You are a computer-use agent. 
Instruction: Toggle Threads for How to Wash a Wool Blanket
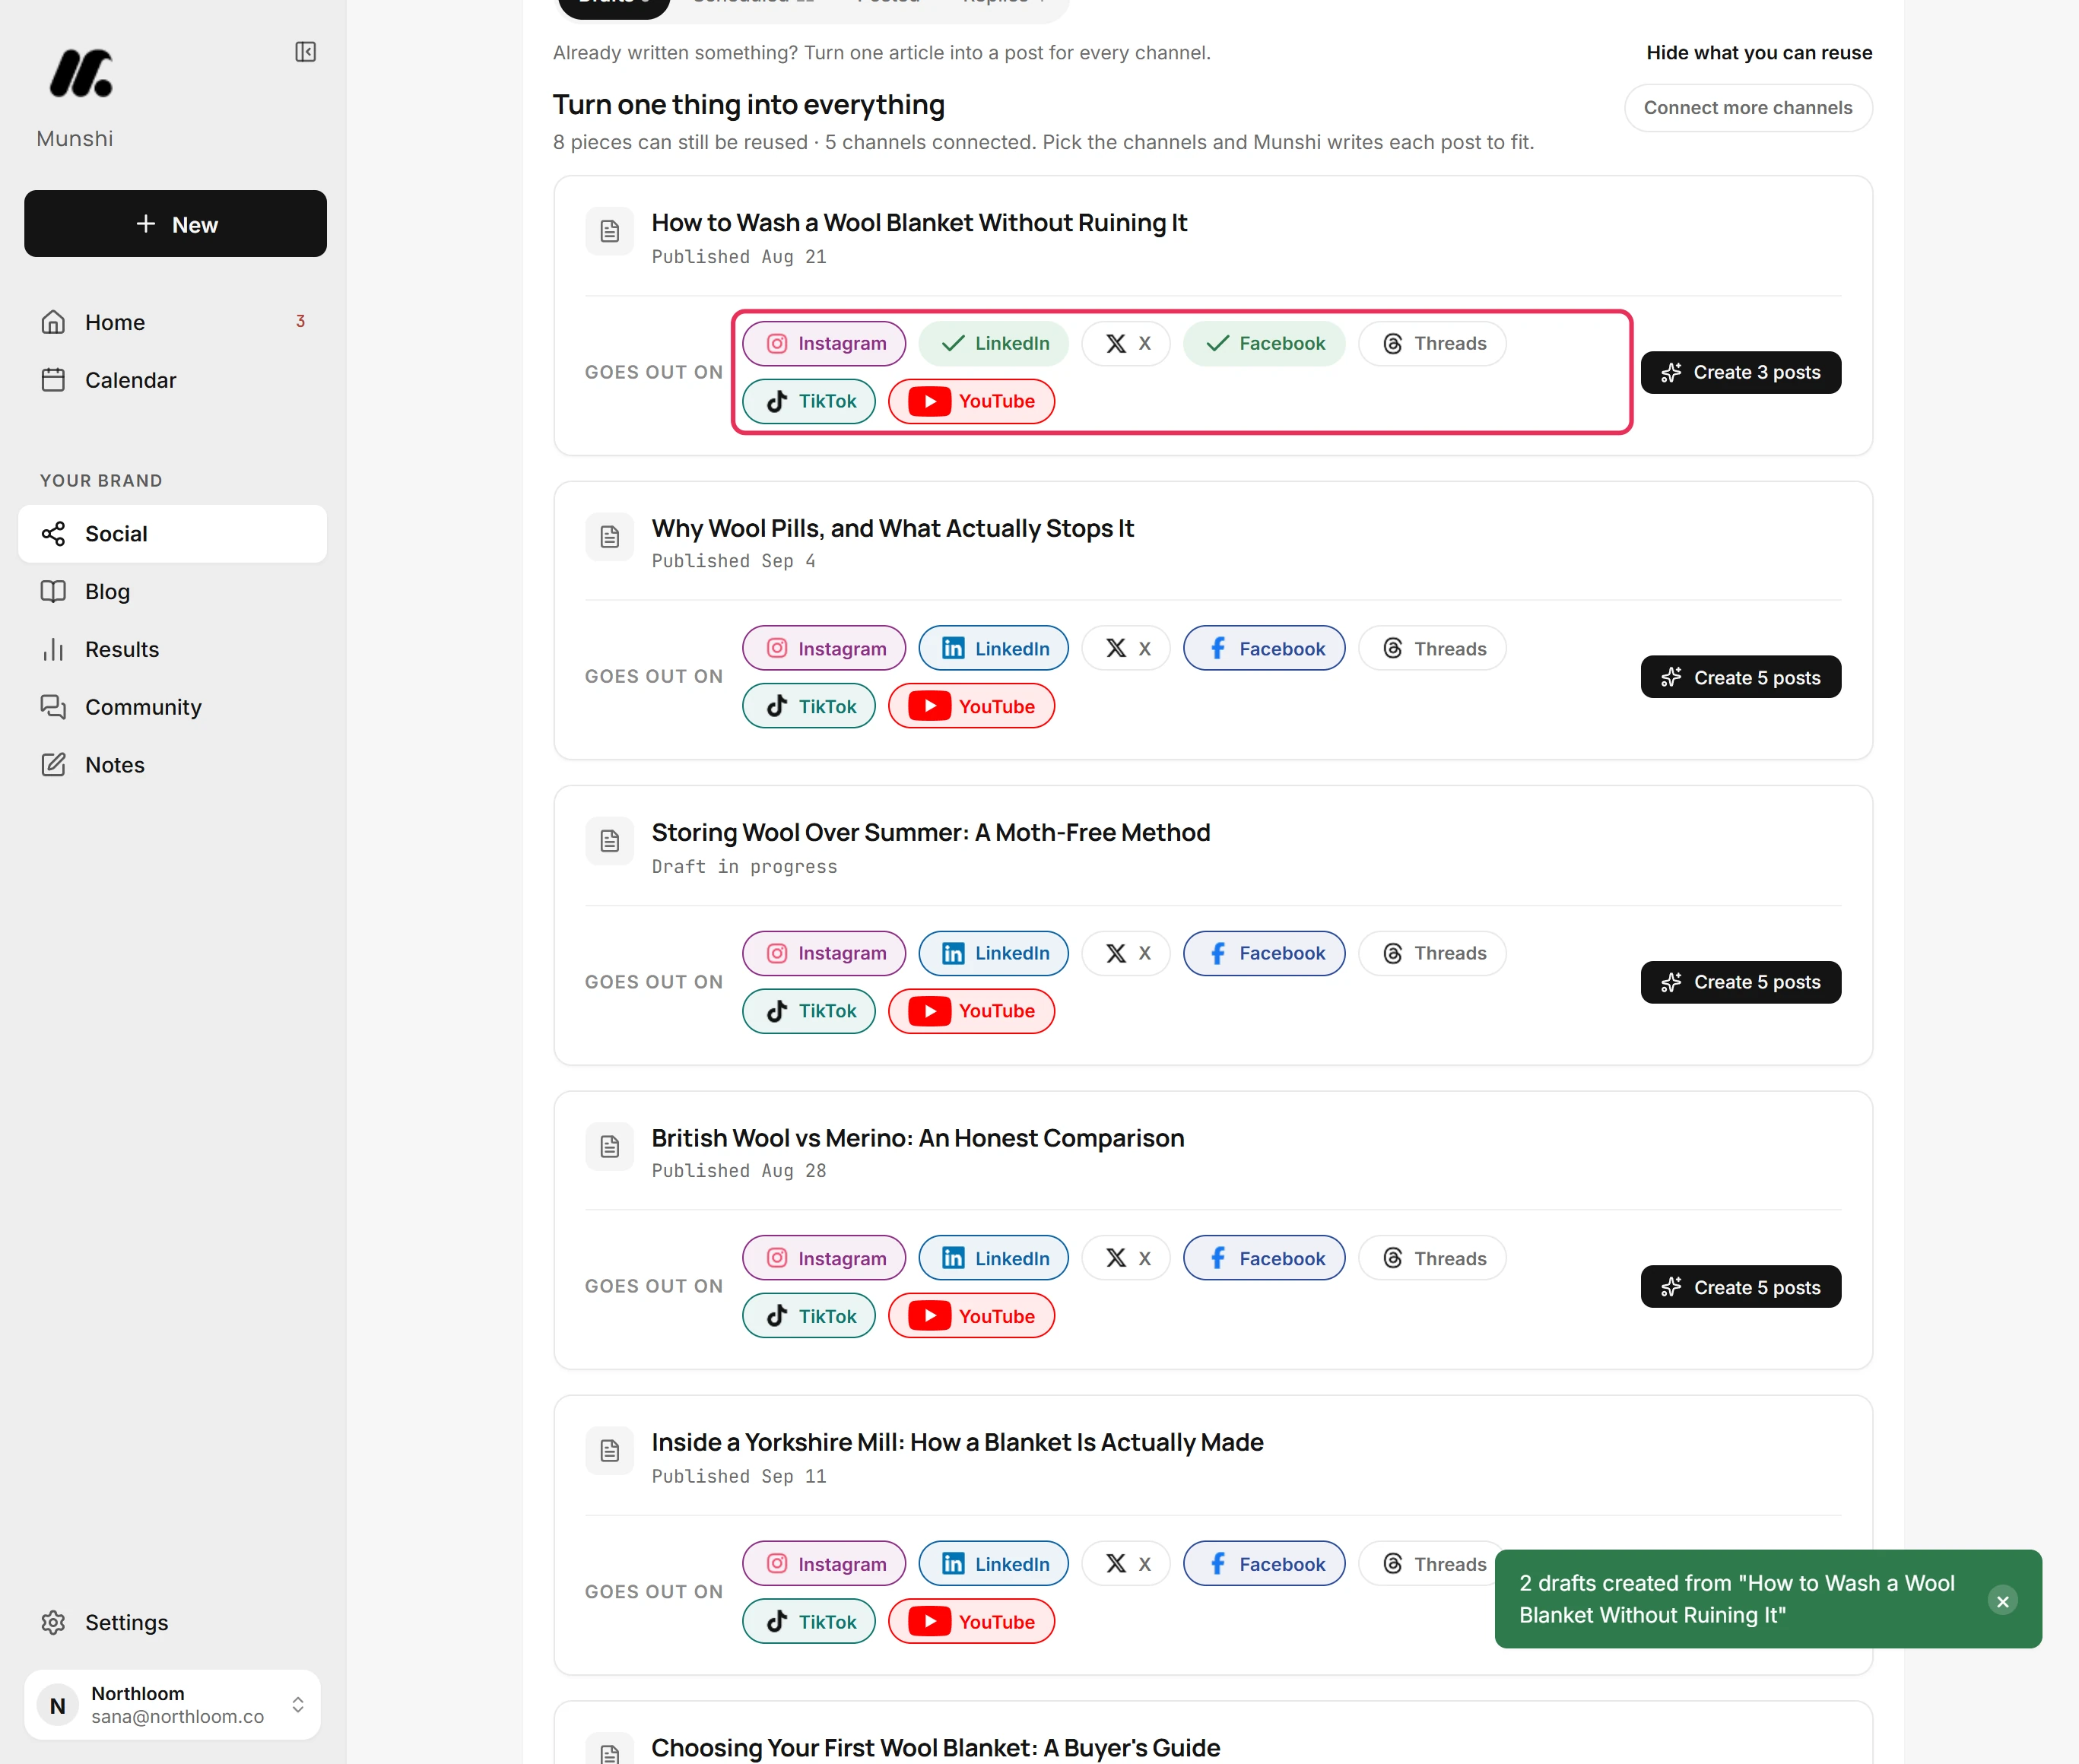(x=1432, y=344)
